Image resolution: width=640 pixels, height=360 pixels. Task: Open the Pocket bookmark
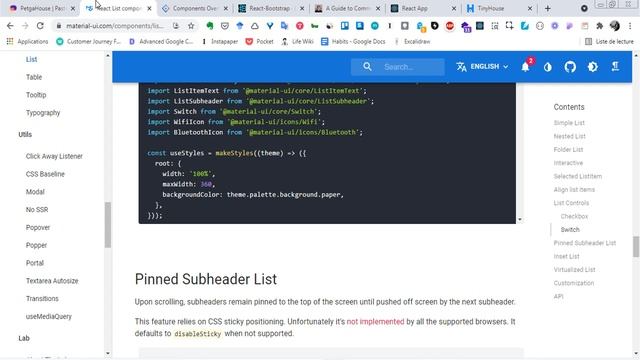coord(260,41)
